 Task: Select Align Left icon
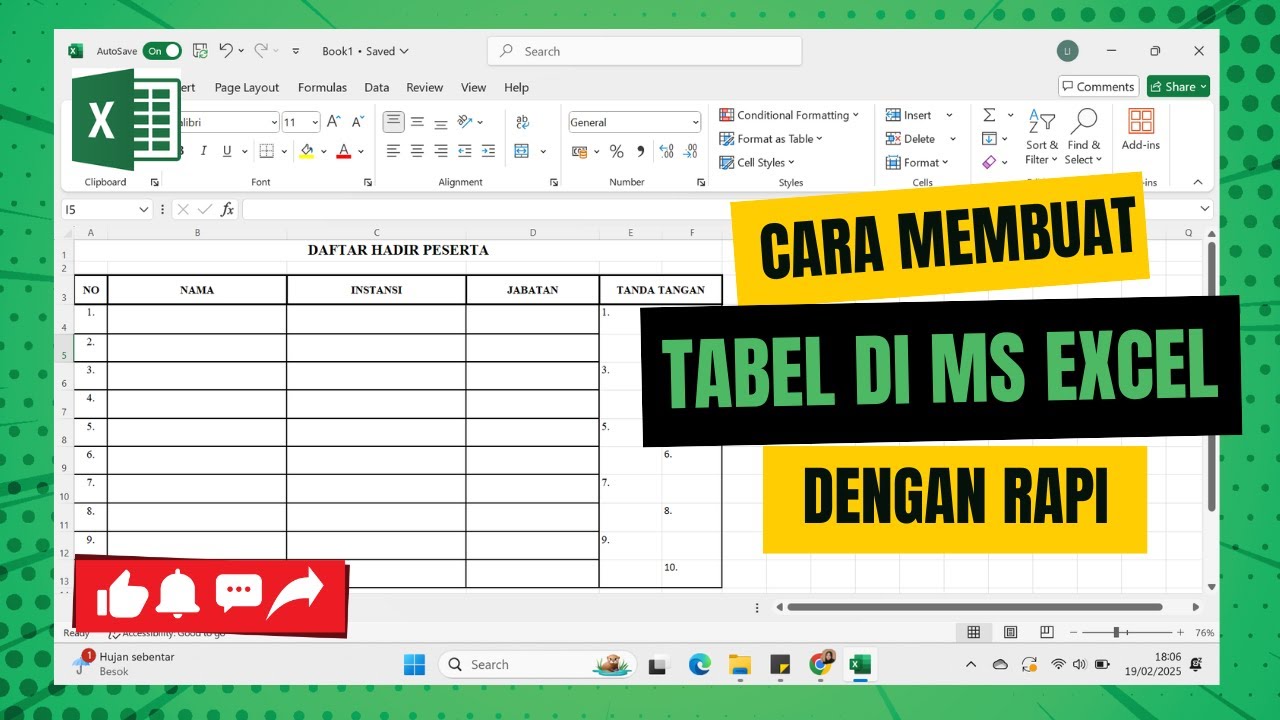394,151
